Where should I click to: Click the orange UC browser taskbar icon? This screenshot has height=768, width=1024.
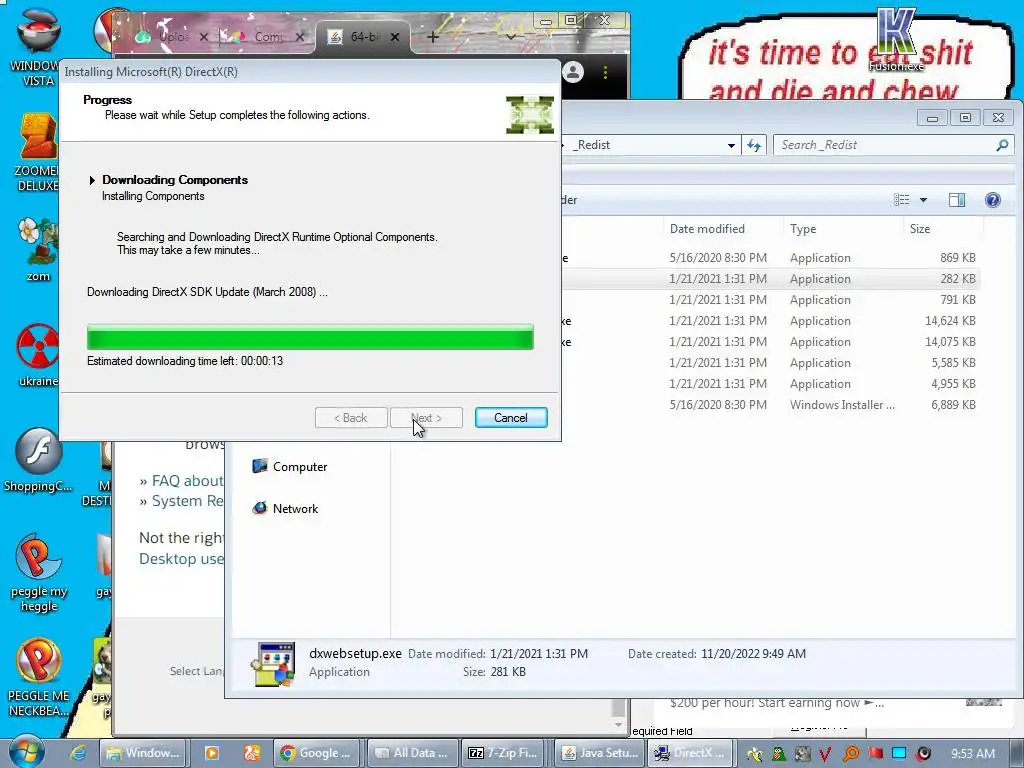click(x=252, y=753)
